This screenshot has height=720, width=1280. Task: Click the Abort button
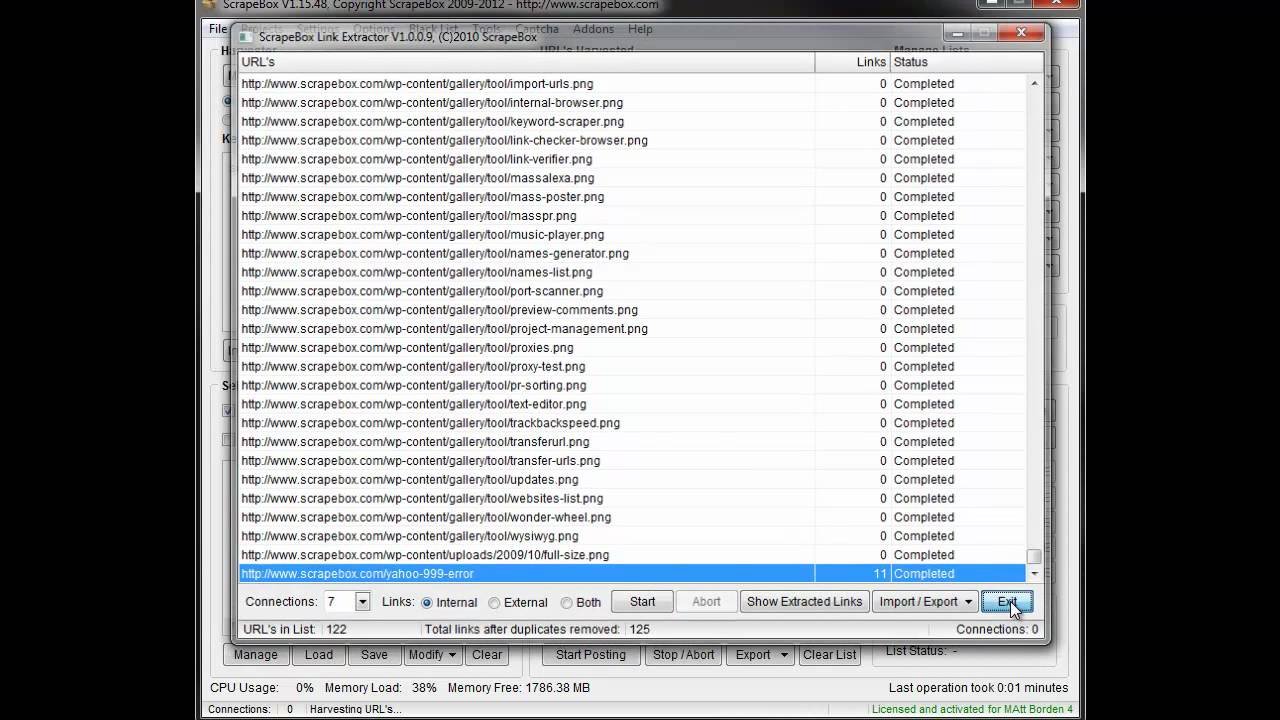706,602
